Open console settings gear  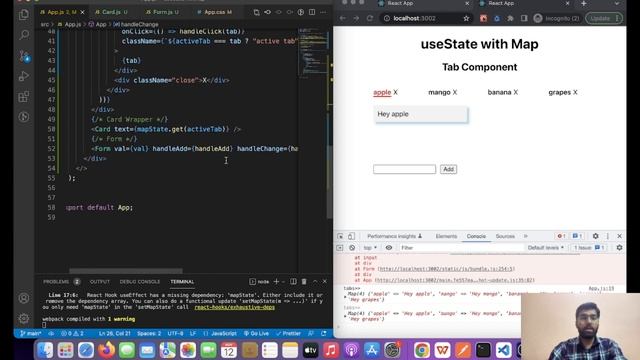point(619,248)
